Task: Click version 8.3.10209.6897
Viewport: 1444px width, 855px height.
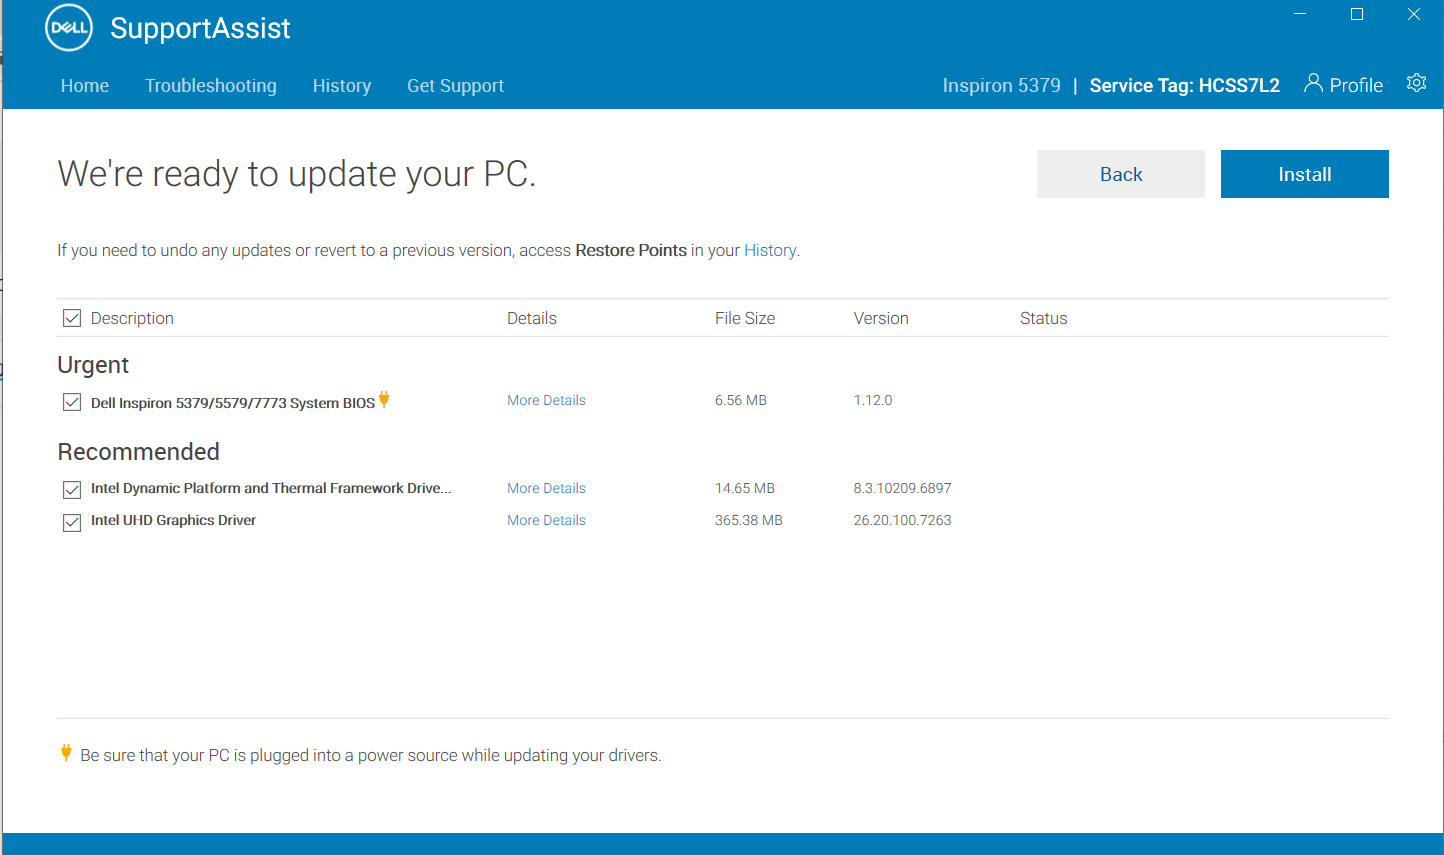Action: pos(902,488)
